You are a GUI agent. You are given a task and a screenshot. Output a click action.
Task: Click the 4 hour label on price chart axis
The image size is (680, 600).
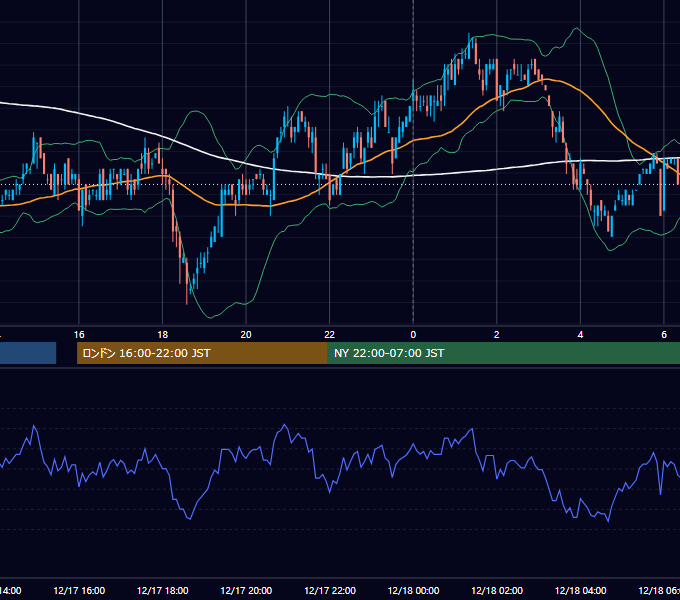pos(580,335)
